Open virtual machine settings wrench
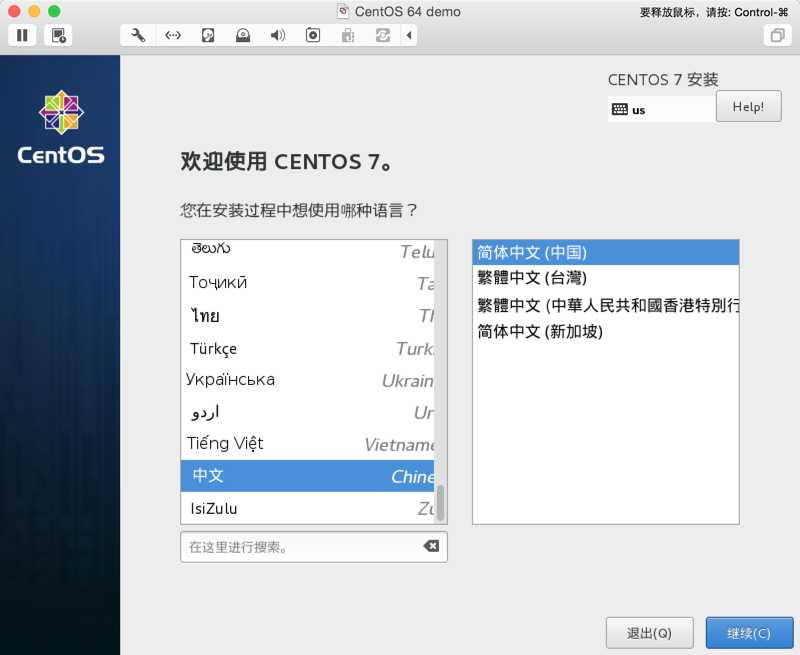 pyautogui.click(x=138, y=35)
